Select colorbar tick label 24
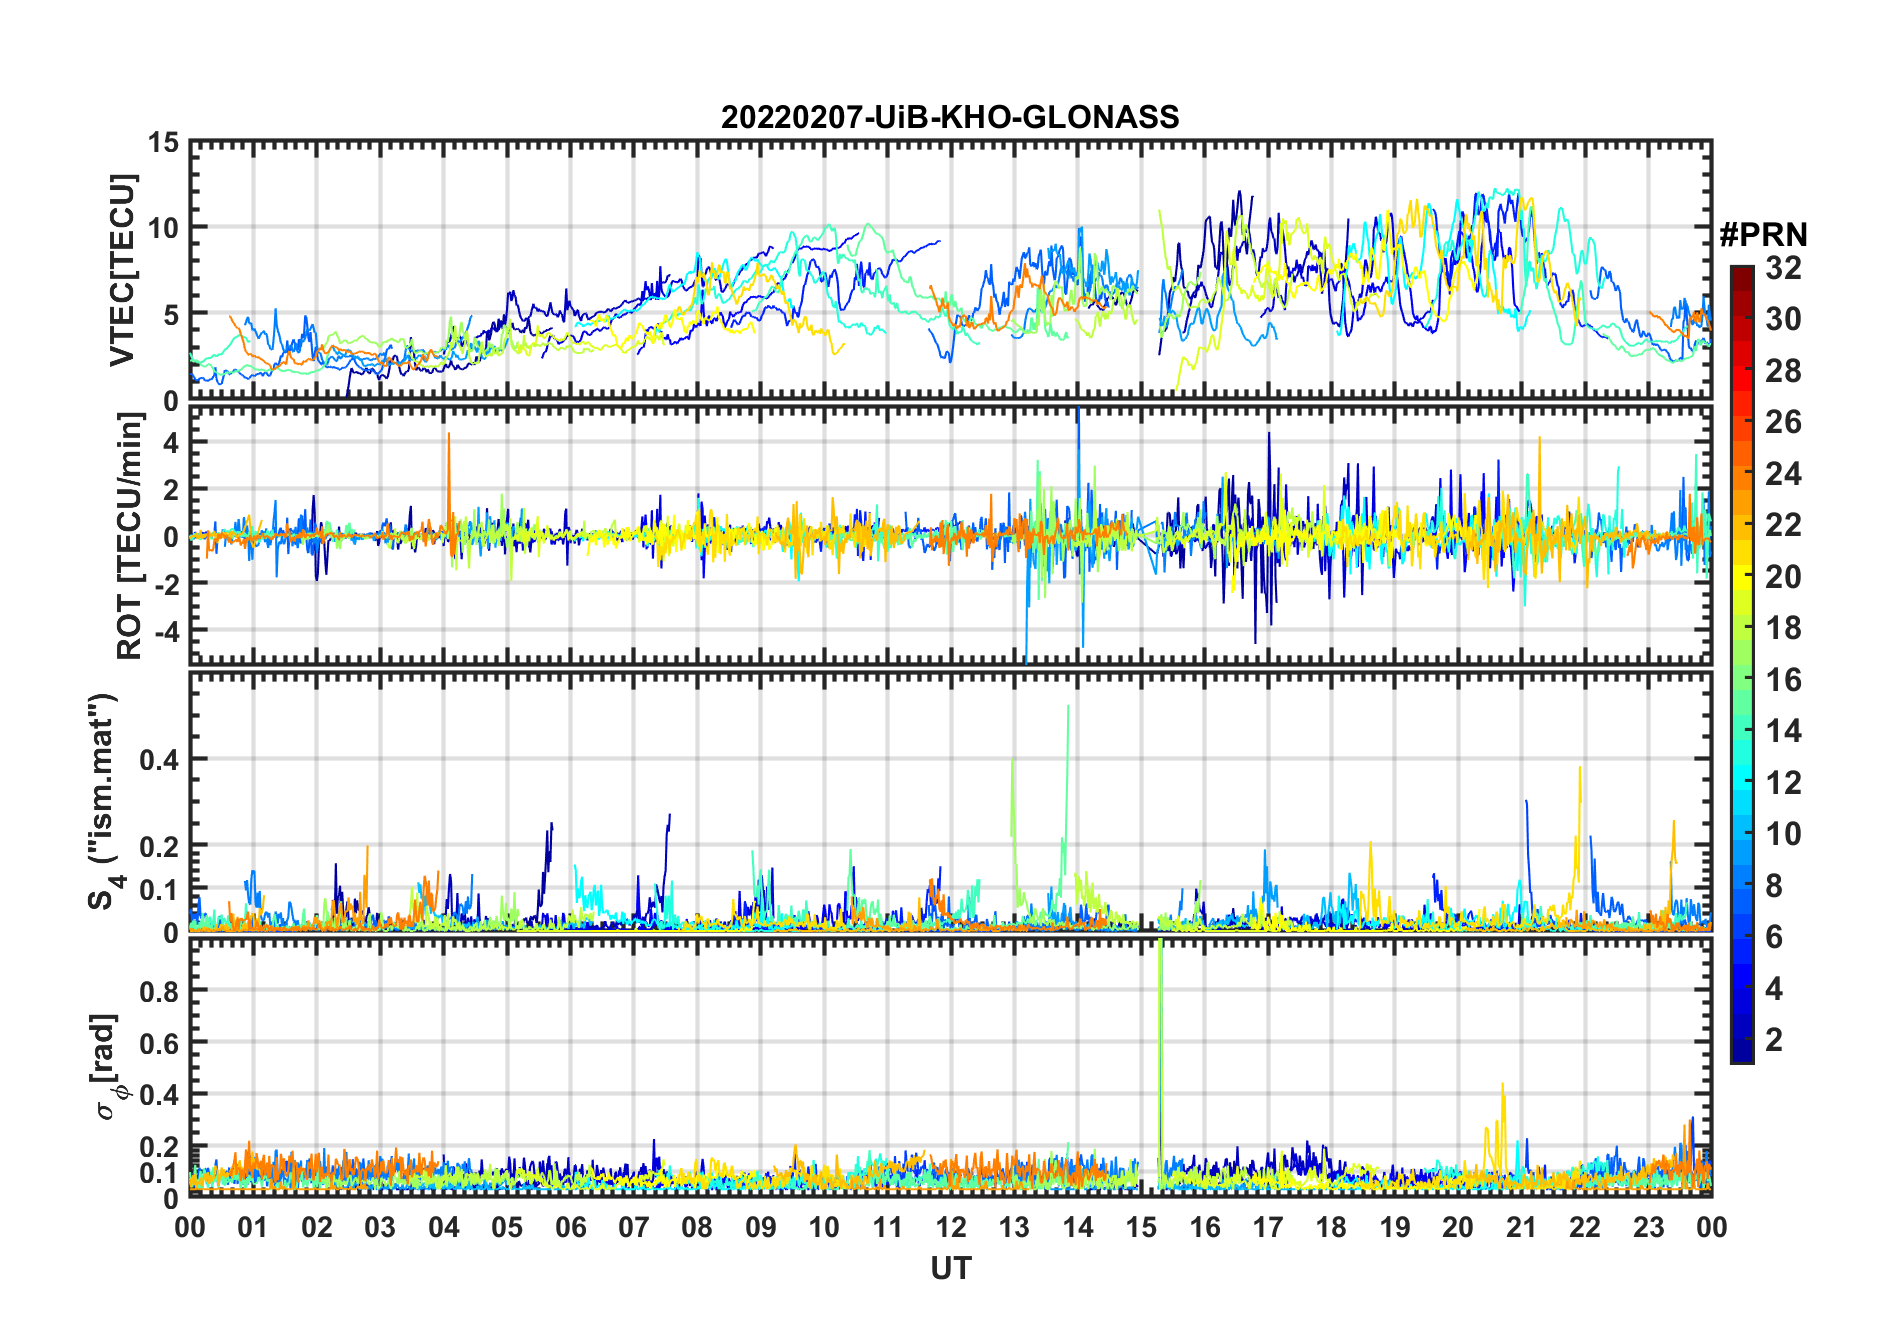Screen dimensions: 1902x1330 [1784, 474]
